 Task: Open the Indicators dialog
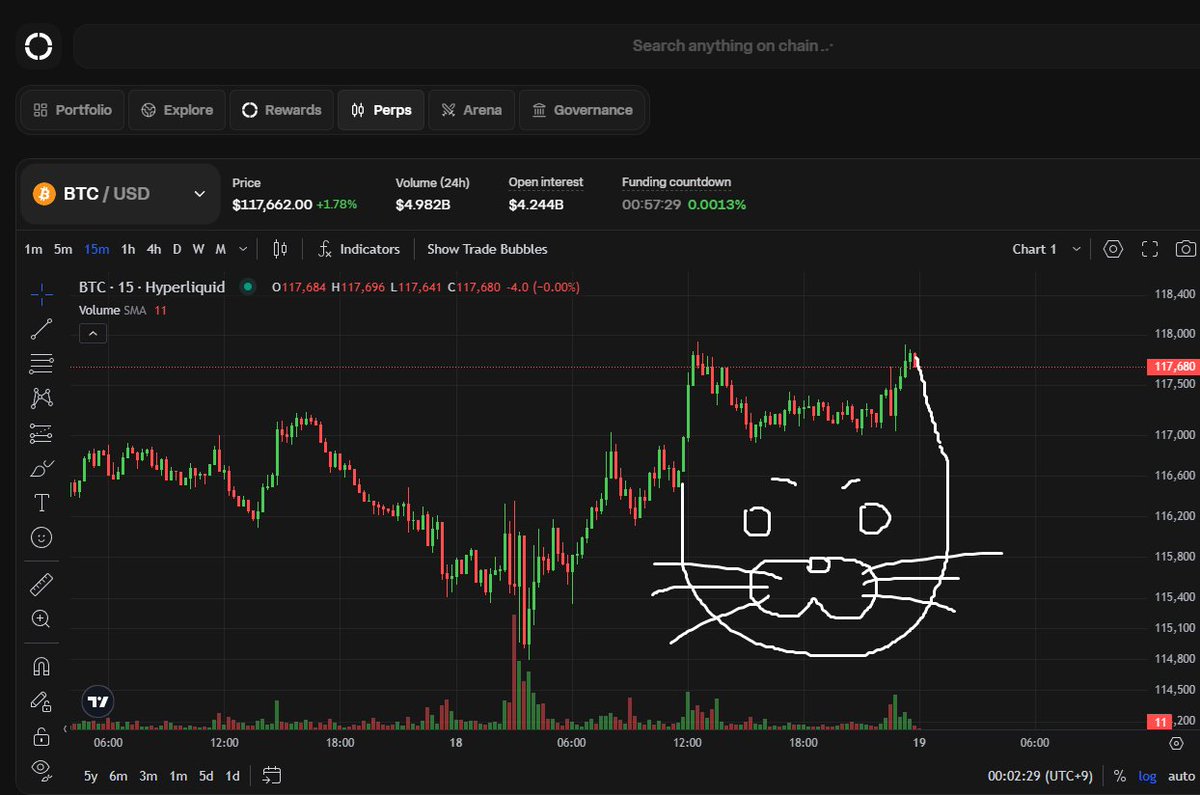click(359, 249)
